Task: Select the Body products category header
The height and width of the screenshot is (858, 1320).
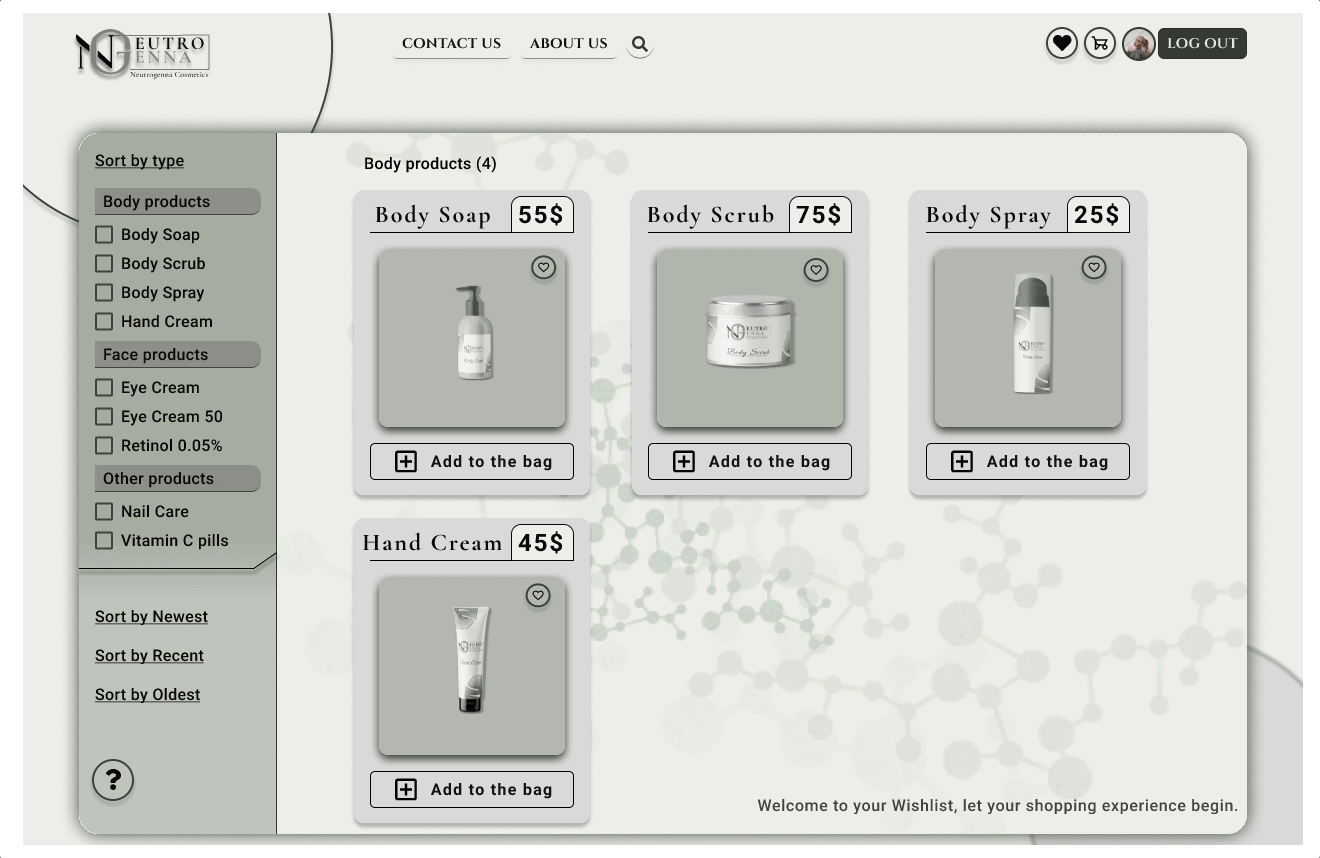Action: [177, 201]
